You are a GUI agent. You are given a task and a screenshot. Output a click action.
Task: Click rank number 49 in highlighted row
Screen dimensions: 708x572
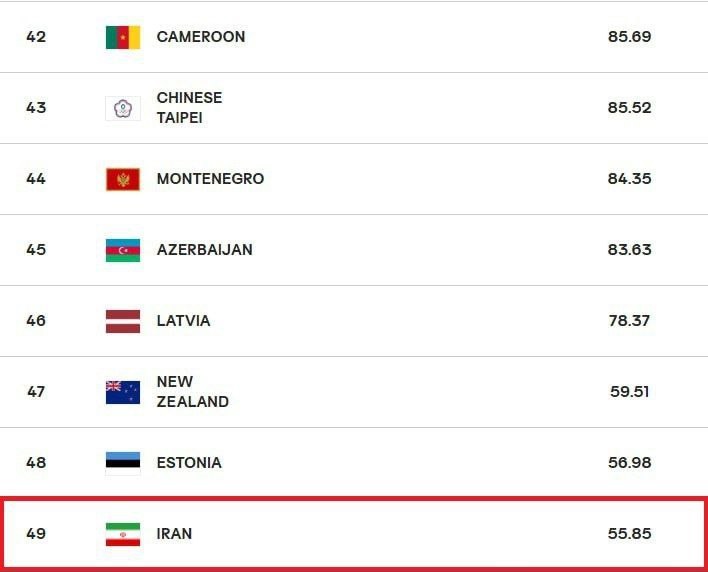pos(36,534)
